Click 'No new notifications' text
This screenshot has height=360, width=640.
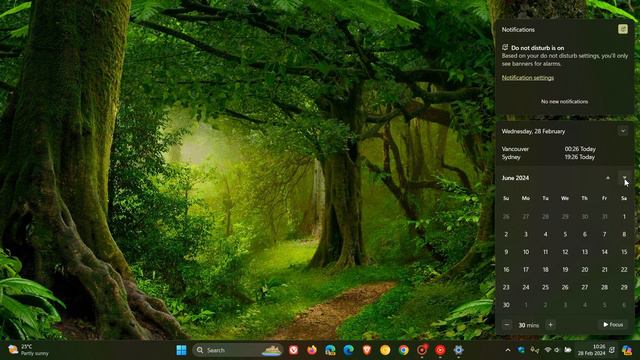[x=564, y=101]
